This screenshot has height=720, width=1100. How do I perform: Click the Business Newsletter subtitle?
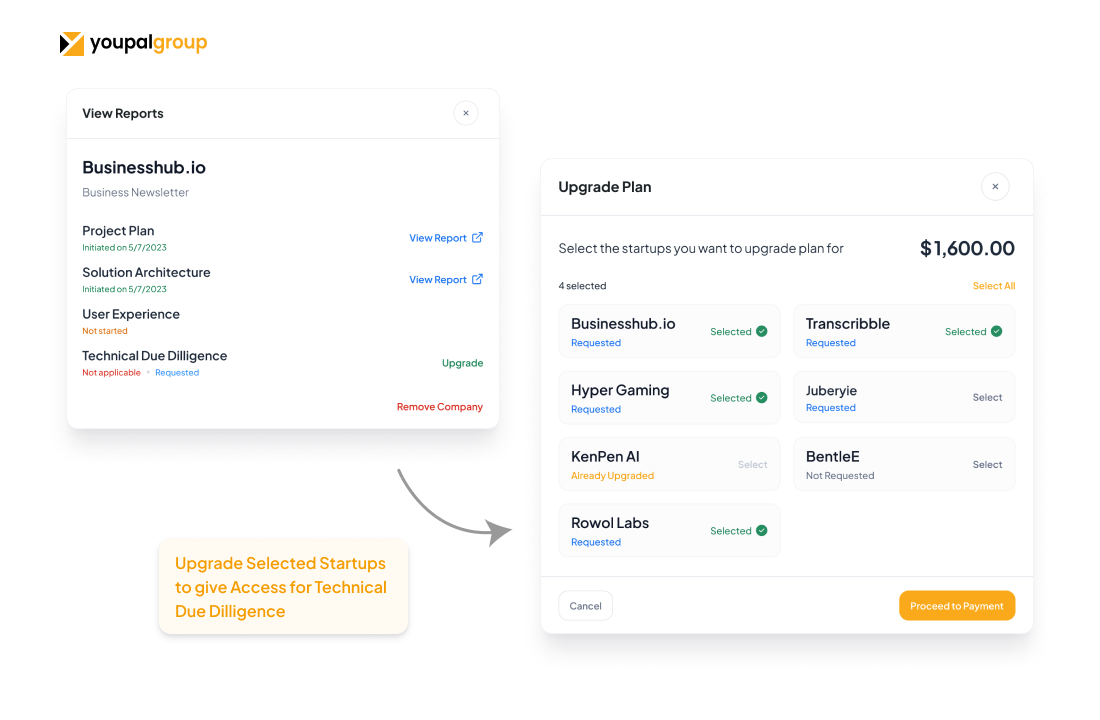pos(135,192)
